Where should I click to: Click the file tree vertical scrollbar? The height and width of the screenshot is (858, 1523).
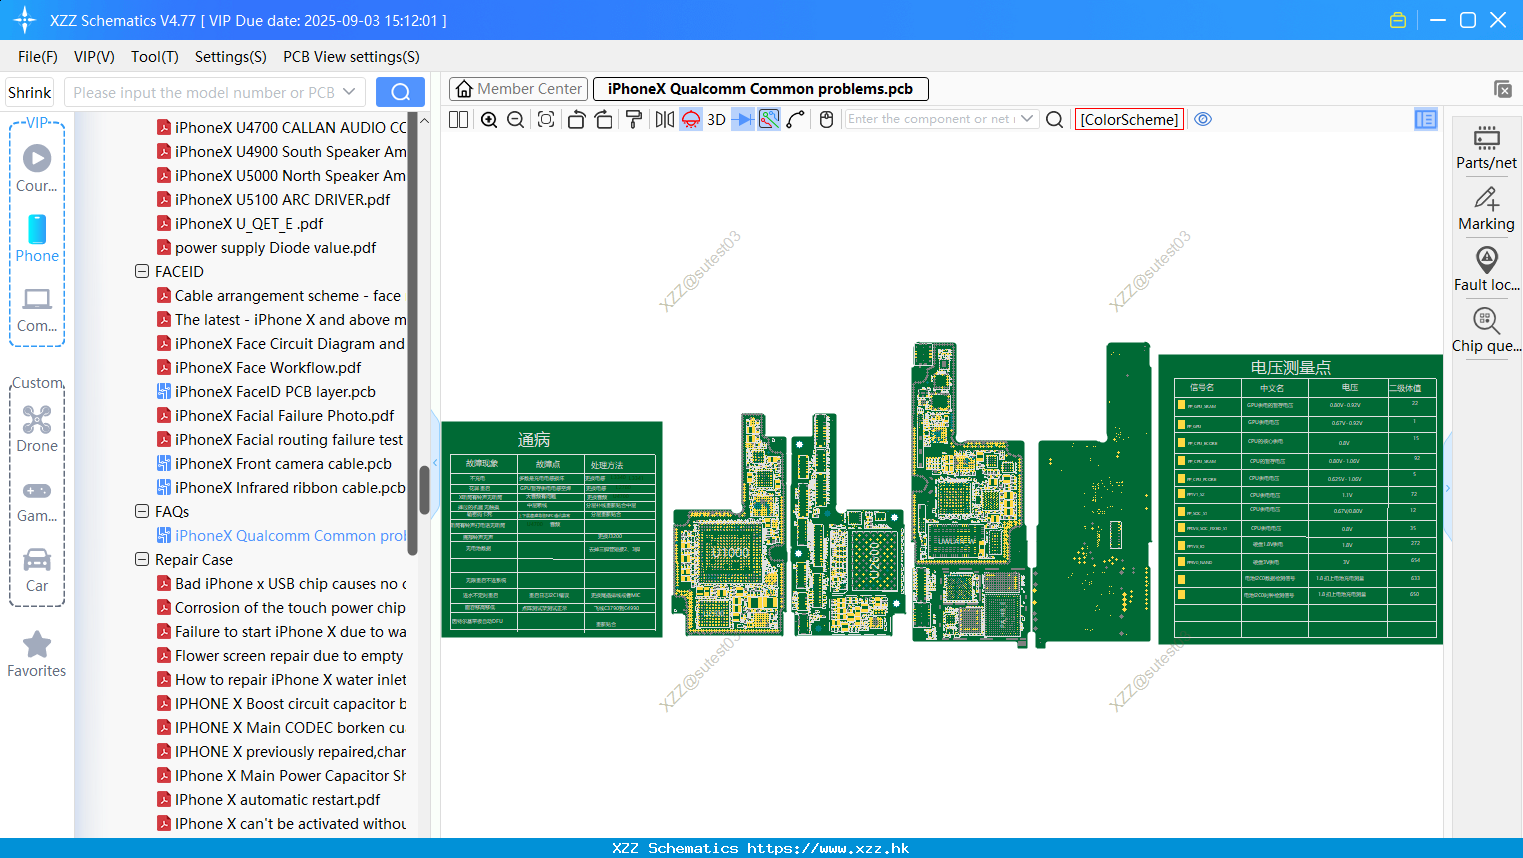[424, 489]
